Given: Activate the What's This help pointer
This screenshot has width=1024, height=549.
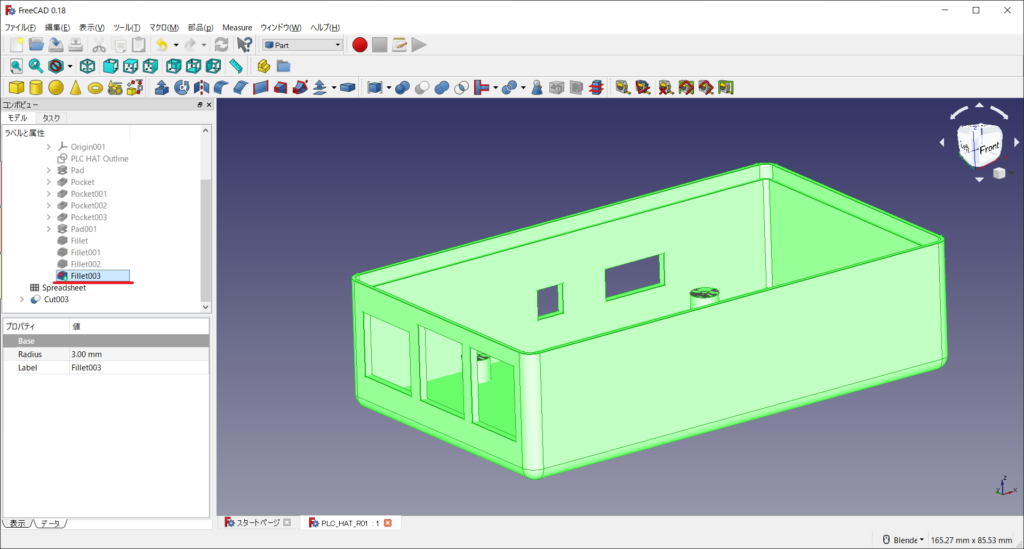Looking at the screenshot, I should (x=245, y=45).
